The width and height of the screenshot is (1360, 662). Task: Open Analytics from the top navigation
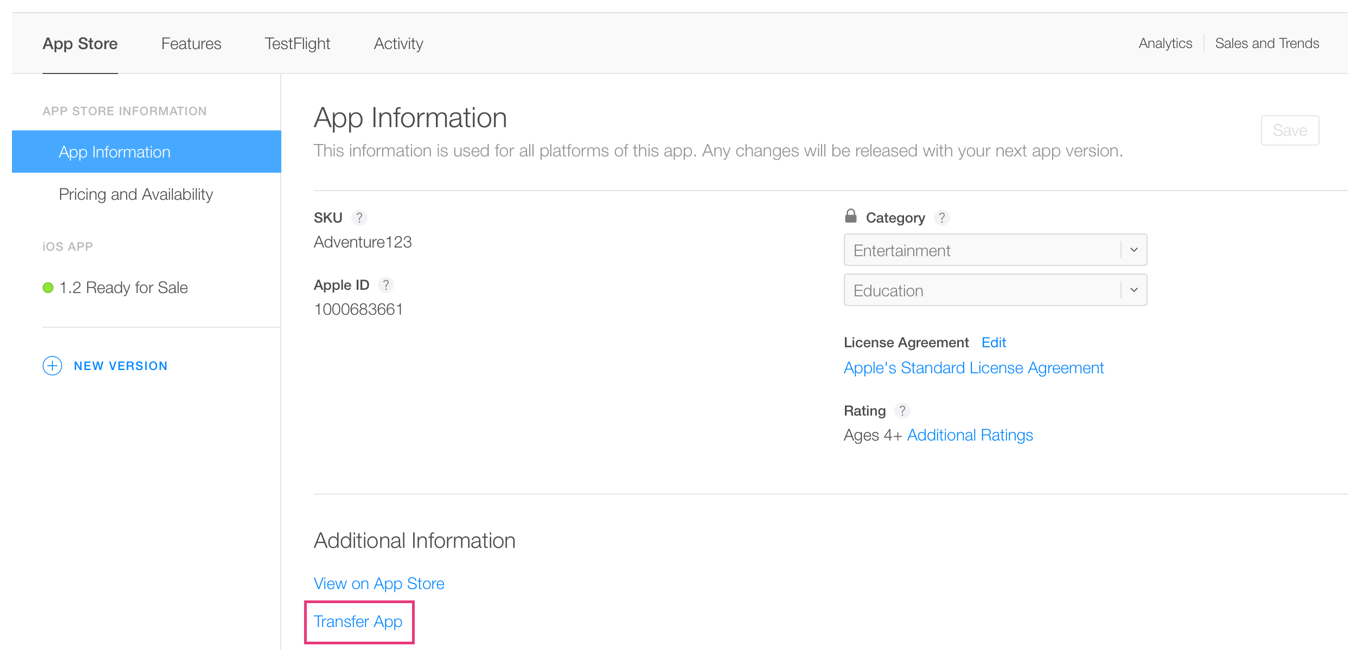pyautogui.click(x=1164, y=43)
